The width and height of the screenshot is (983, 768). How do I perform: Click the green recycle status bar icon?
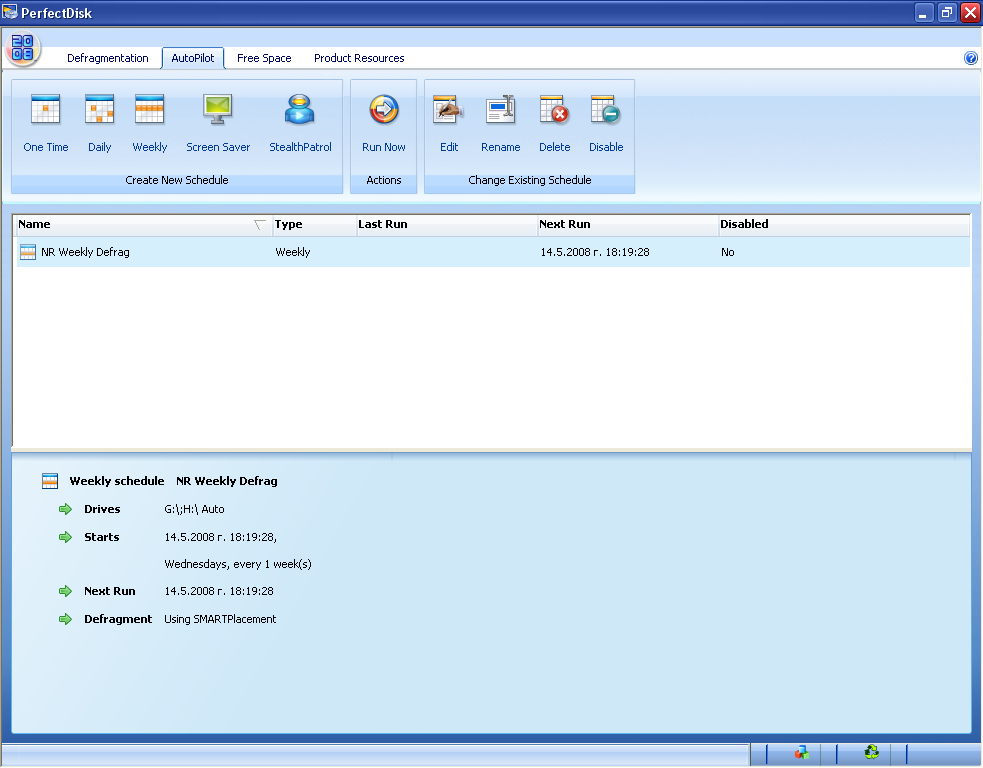(871, 752)
